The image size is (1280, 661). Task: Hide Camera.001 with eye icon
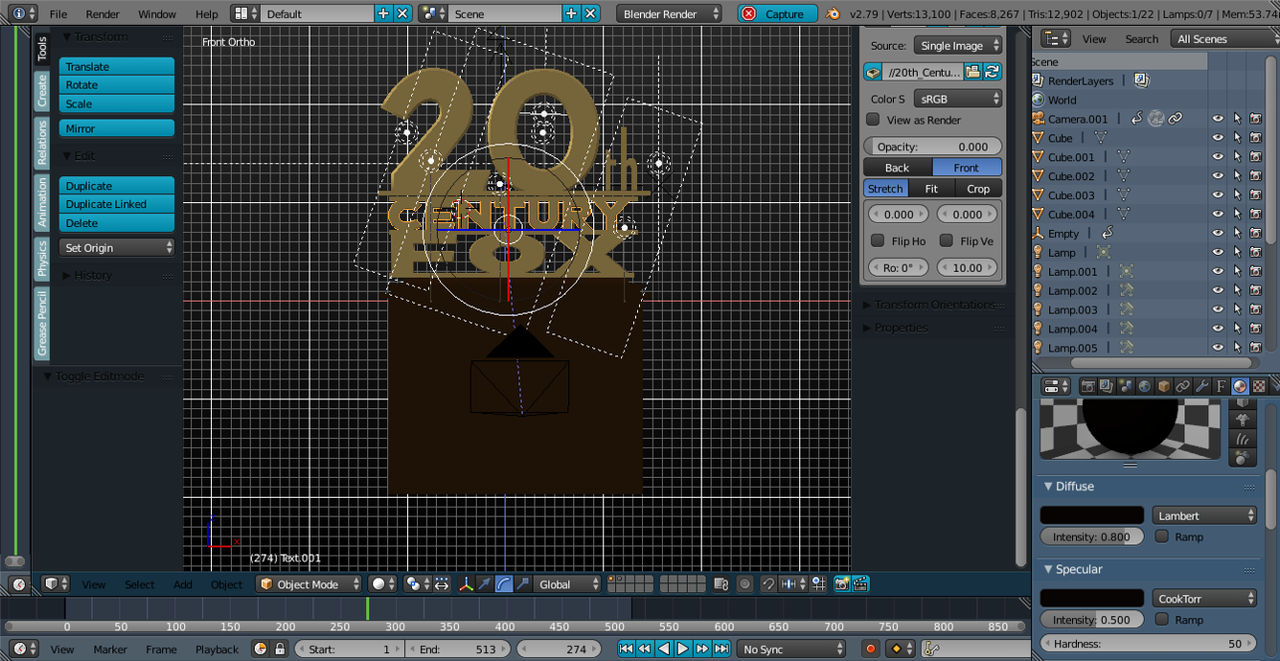[1218, 119]
